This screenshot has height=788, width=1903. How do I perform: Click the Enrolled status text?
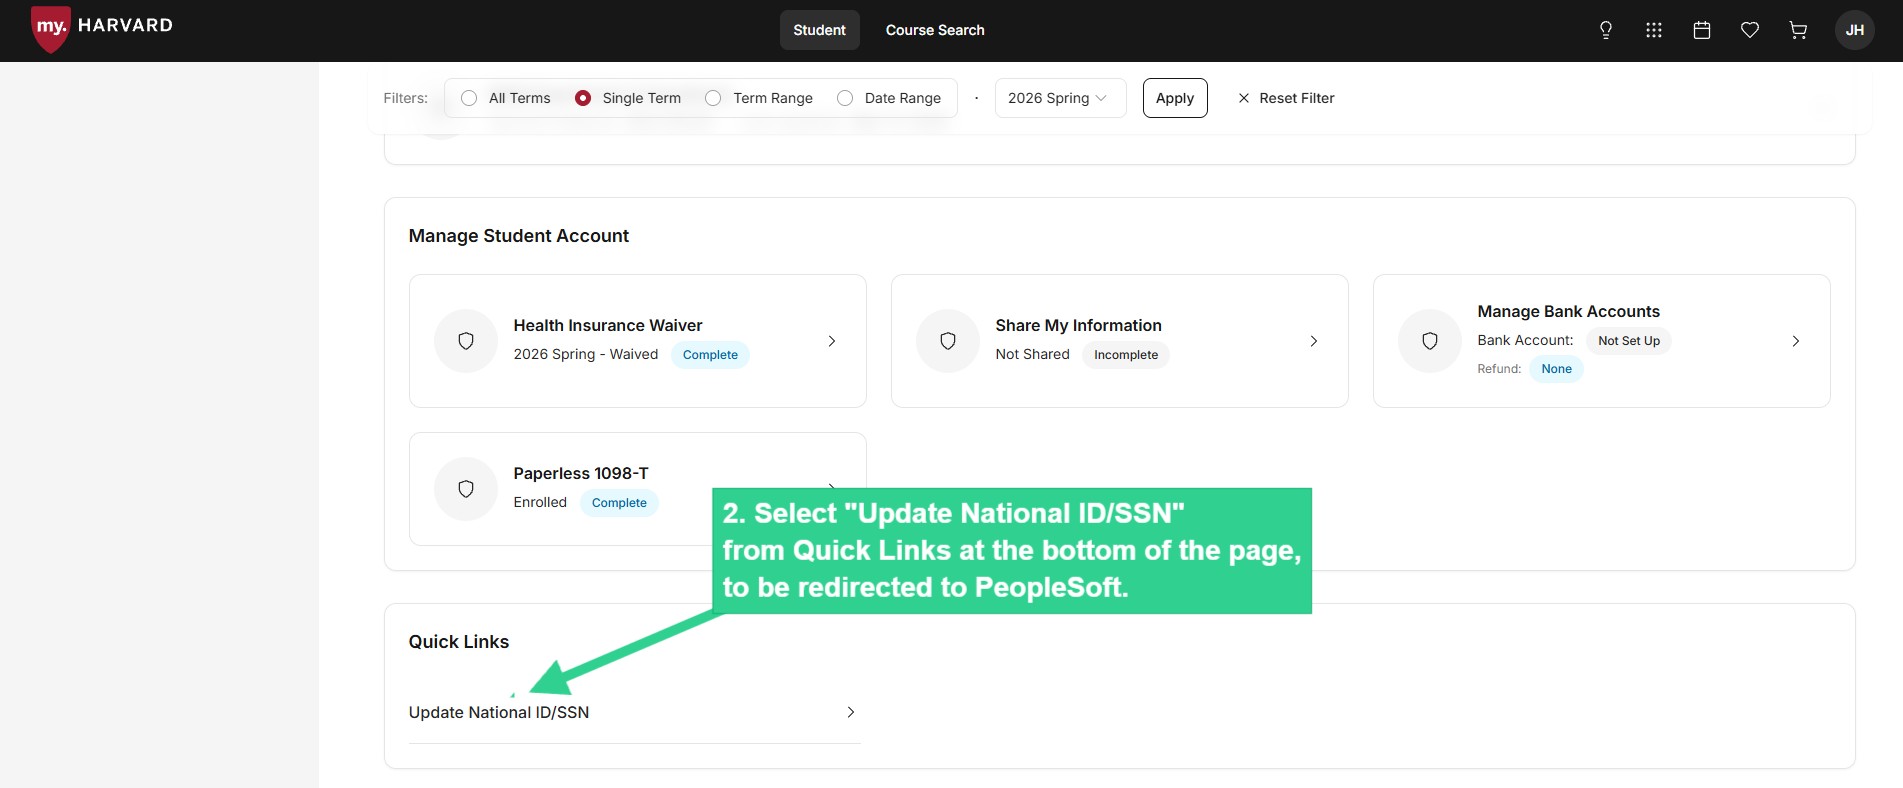point(540,502)
